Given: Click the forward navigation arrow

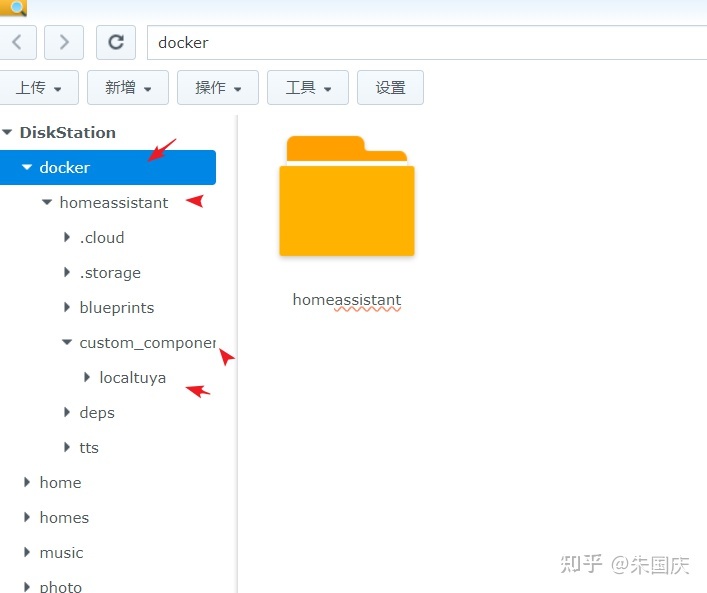Looking at the screenshot, I should coord(64,42).
